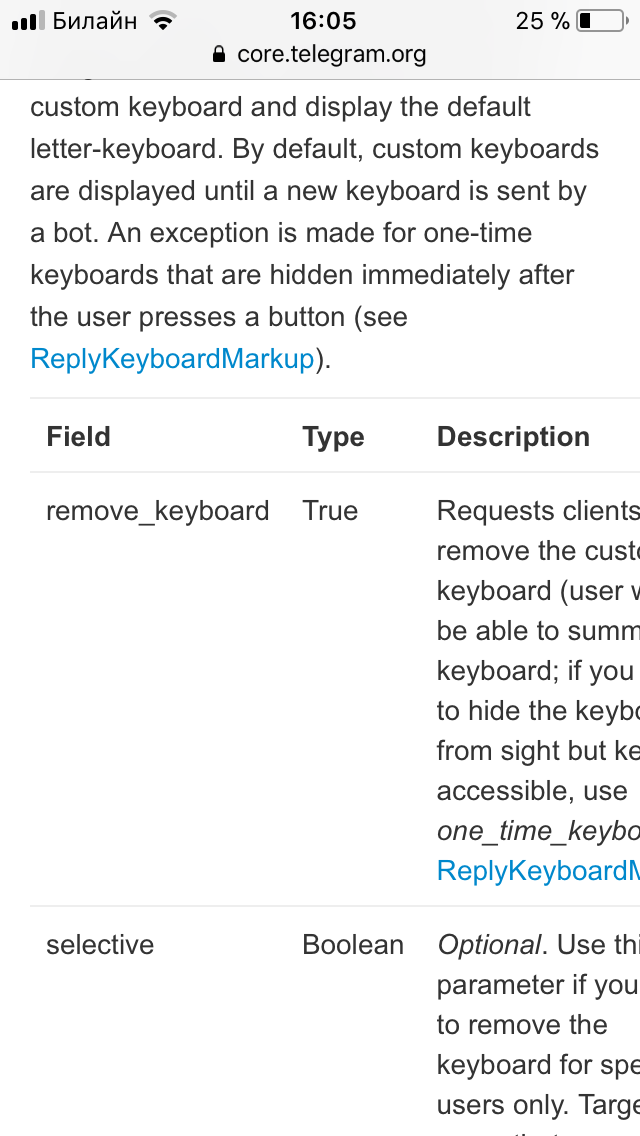The height and width of the screenshot is (1136, 640).
Task: Open the core.telegram.org address field
Action: pos(320,54)
